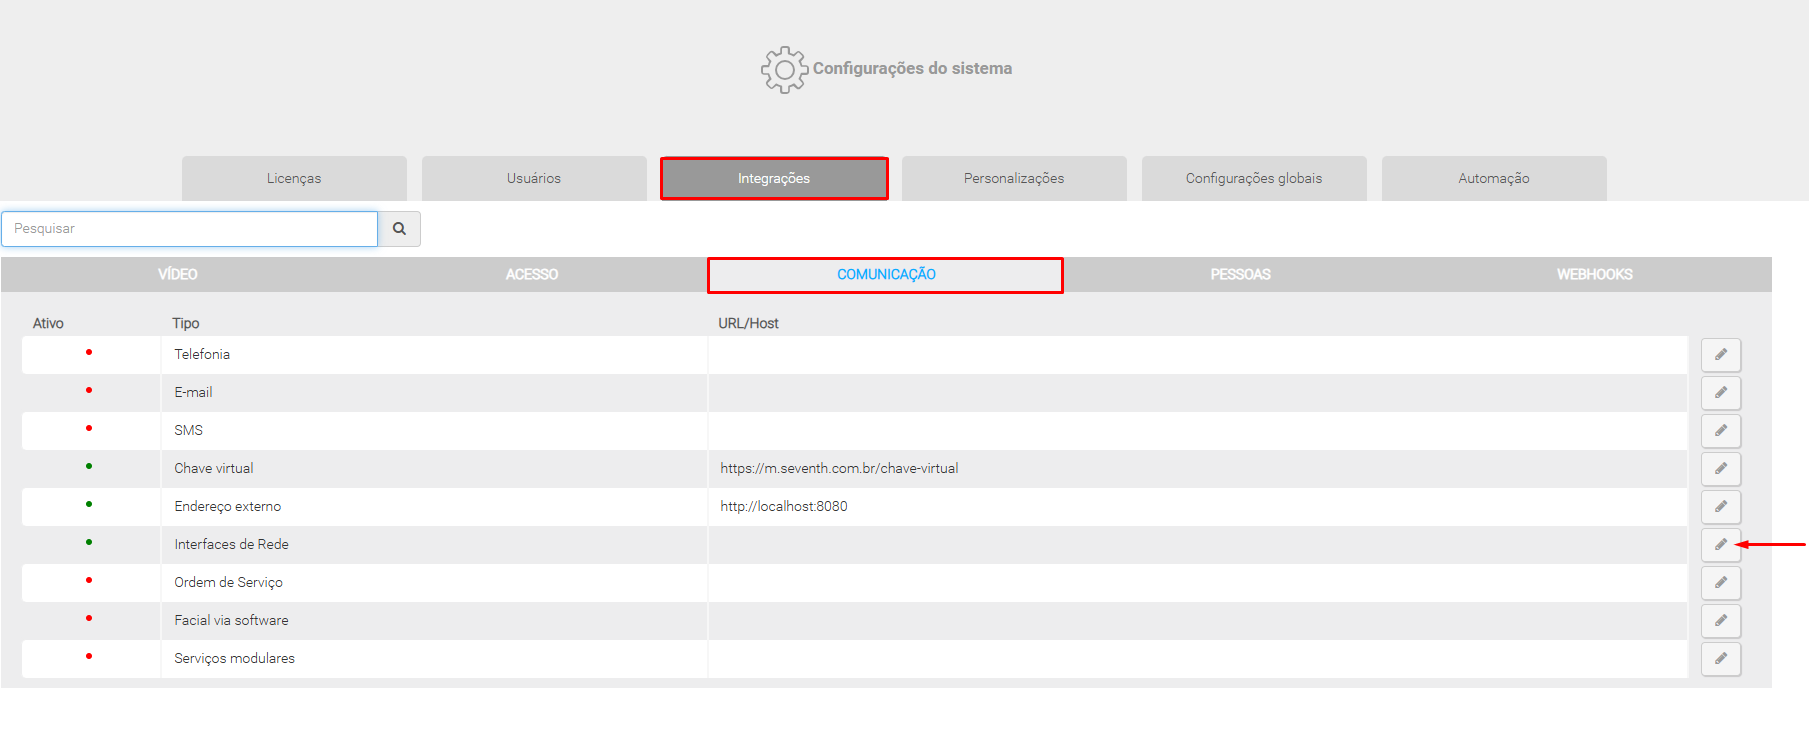Edit the Facial via software row

point(1720,621)
